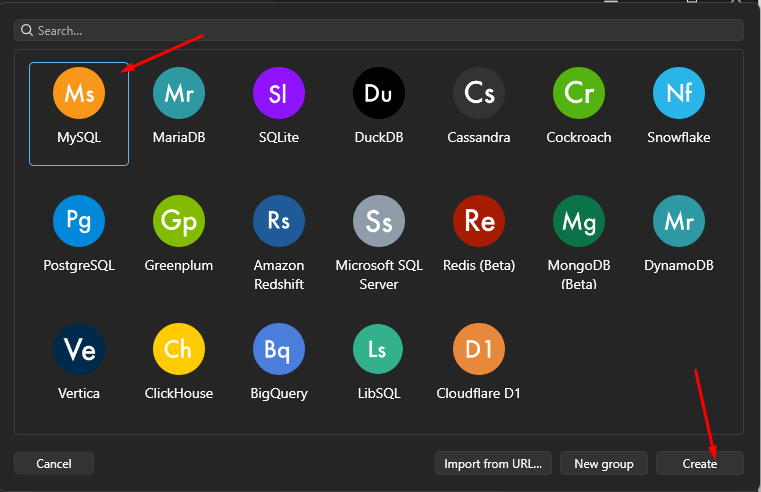
Task: Pick Microsoft SQL Server icon
Action: click(x=379, y=221)
